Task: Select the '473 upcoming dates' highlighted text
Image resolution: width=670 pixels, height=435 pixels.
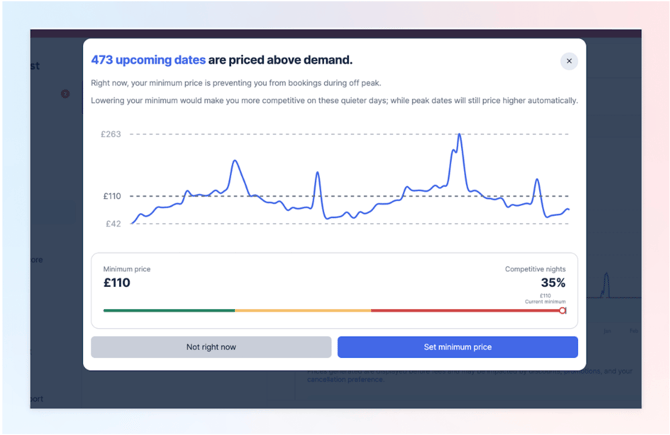Action: [148, 60]
